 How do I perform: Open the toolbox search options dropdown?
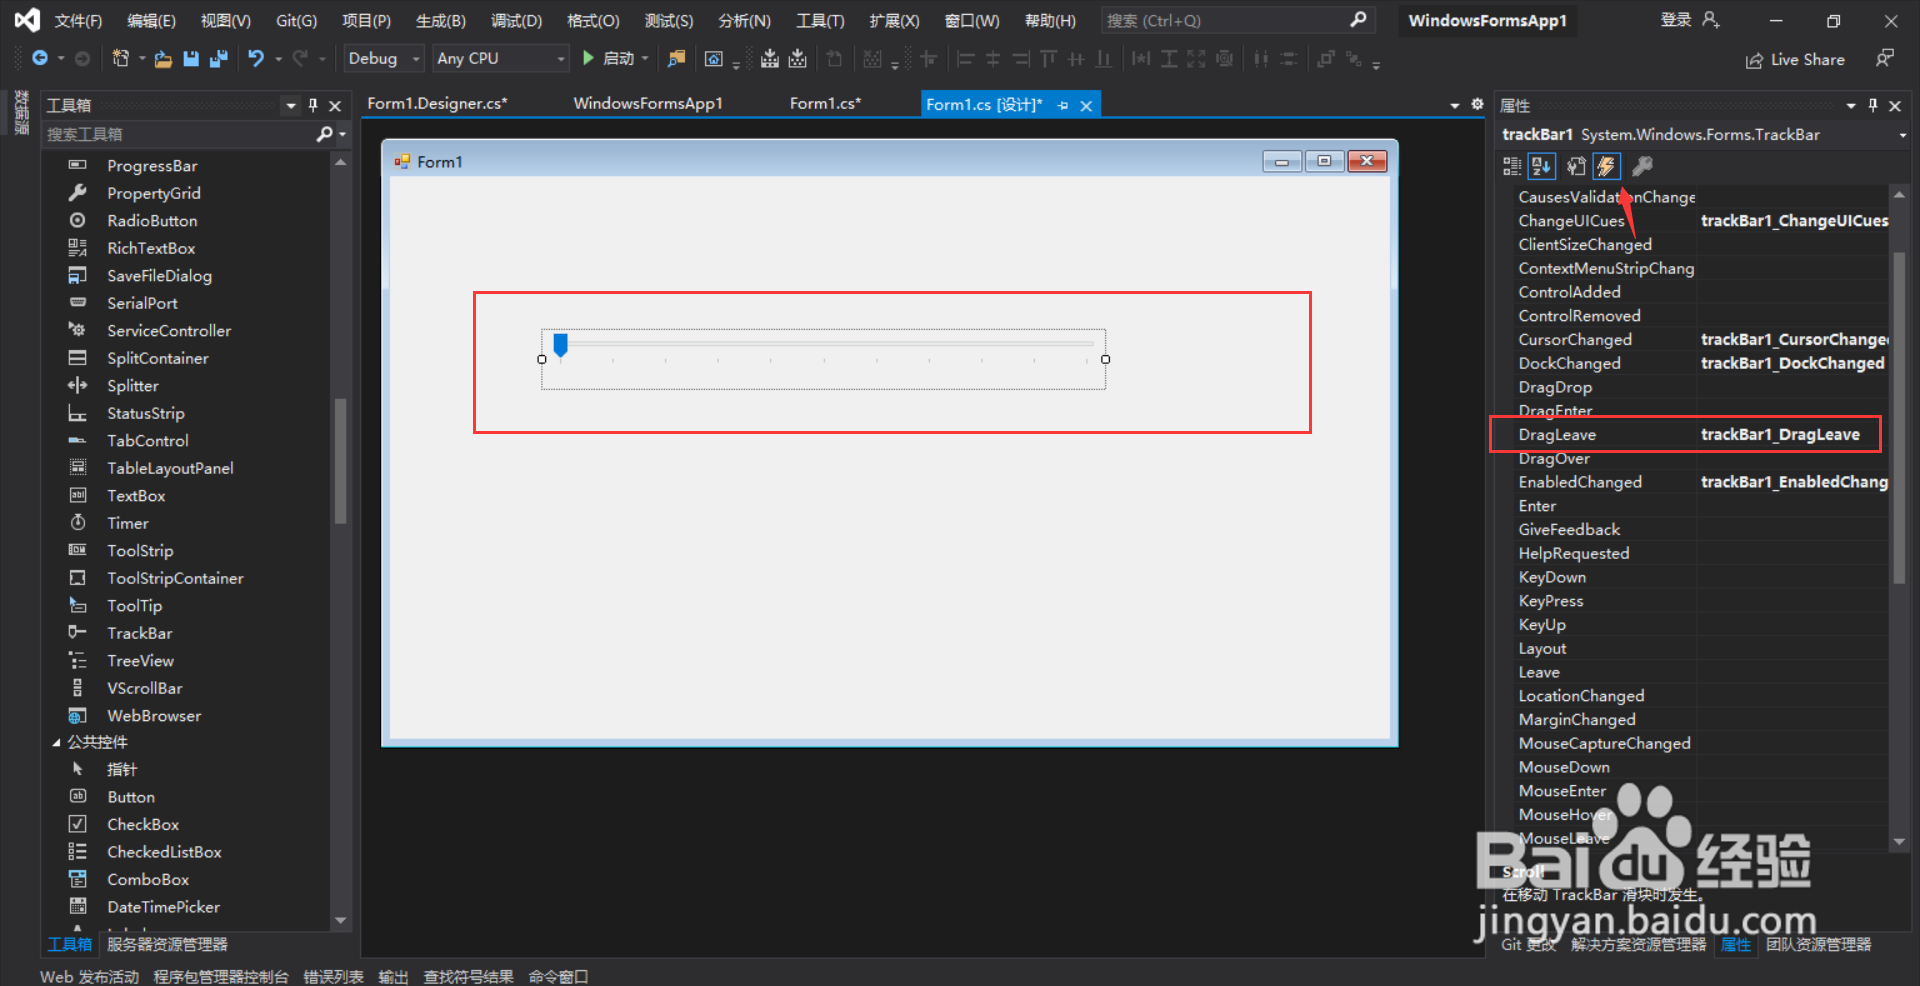pyautogui.click(x=342, y=134)
